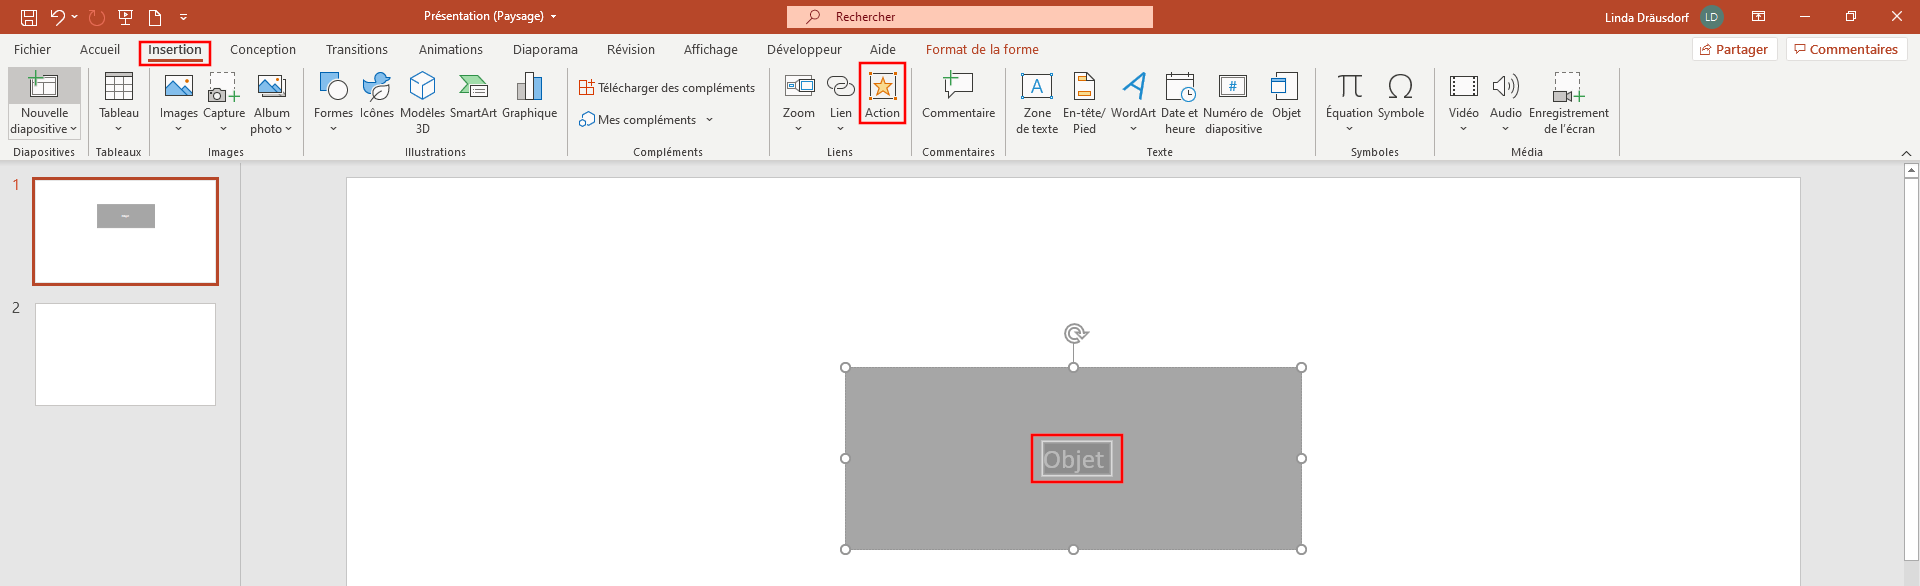Open the Commentaires pane button
Viewport: 1920px width, 586px height.
click(1847, 50)
